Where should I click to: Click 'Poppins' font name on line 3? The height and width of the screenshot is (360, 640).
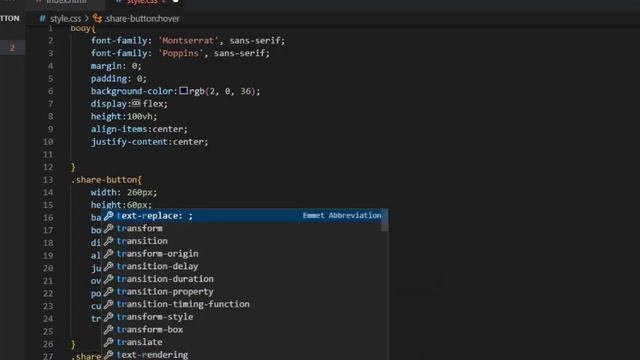pyautogui.click(x=180, y=53)
